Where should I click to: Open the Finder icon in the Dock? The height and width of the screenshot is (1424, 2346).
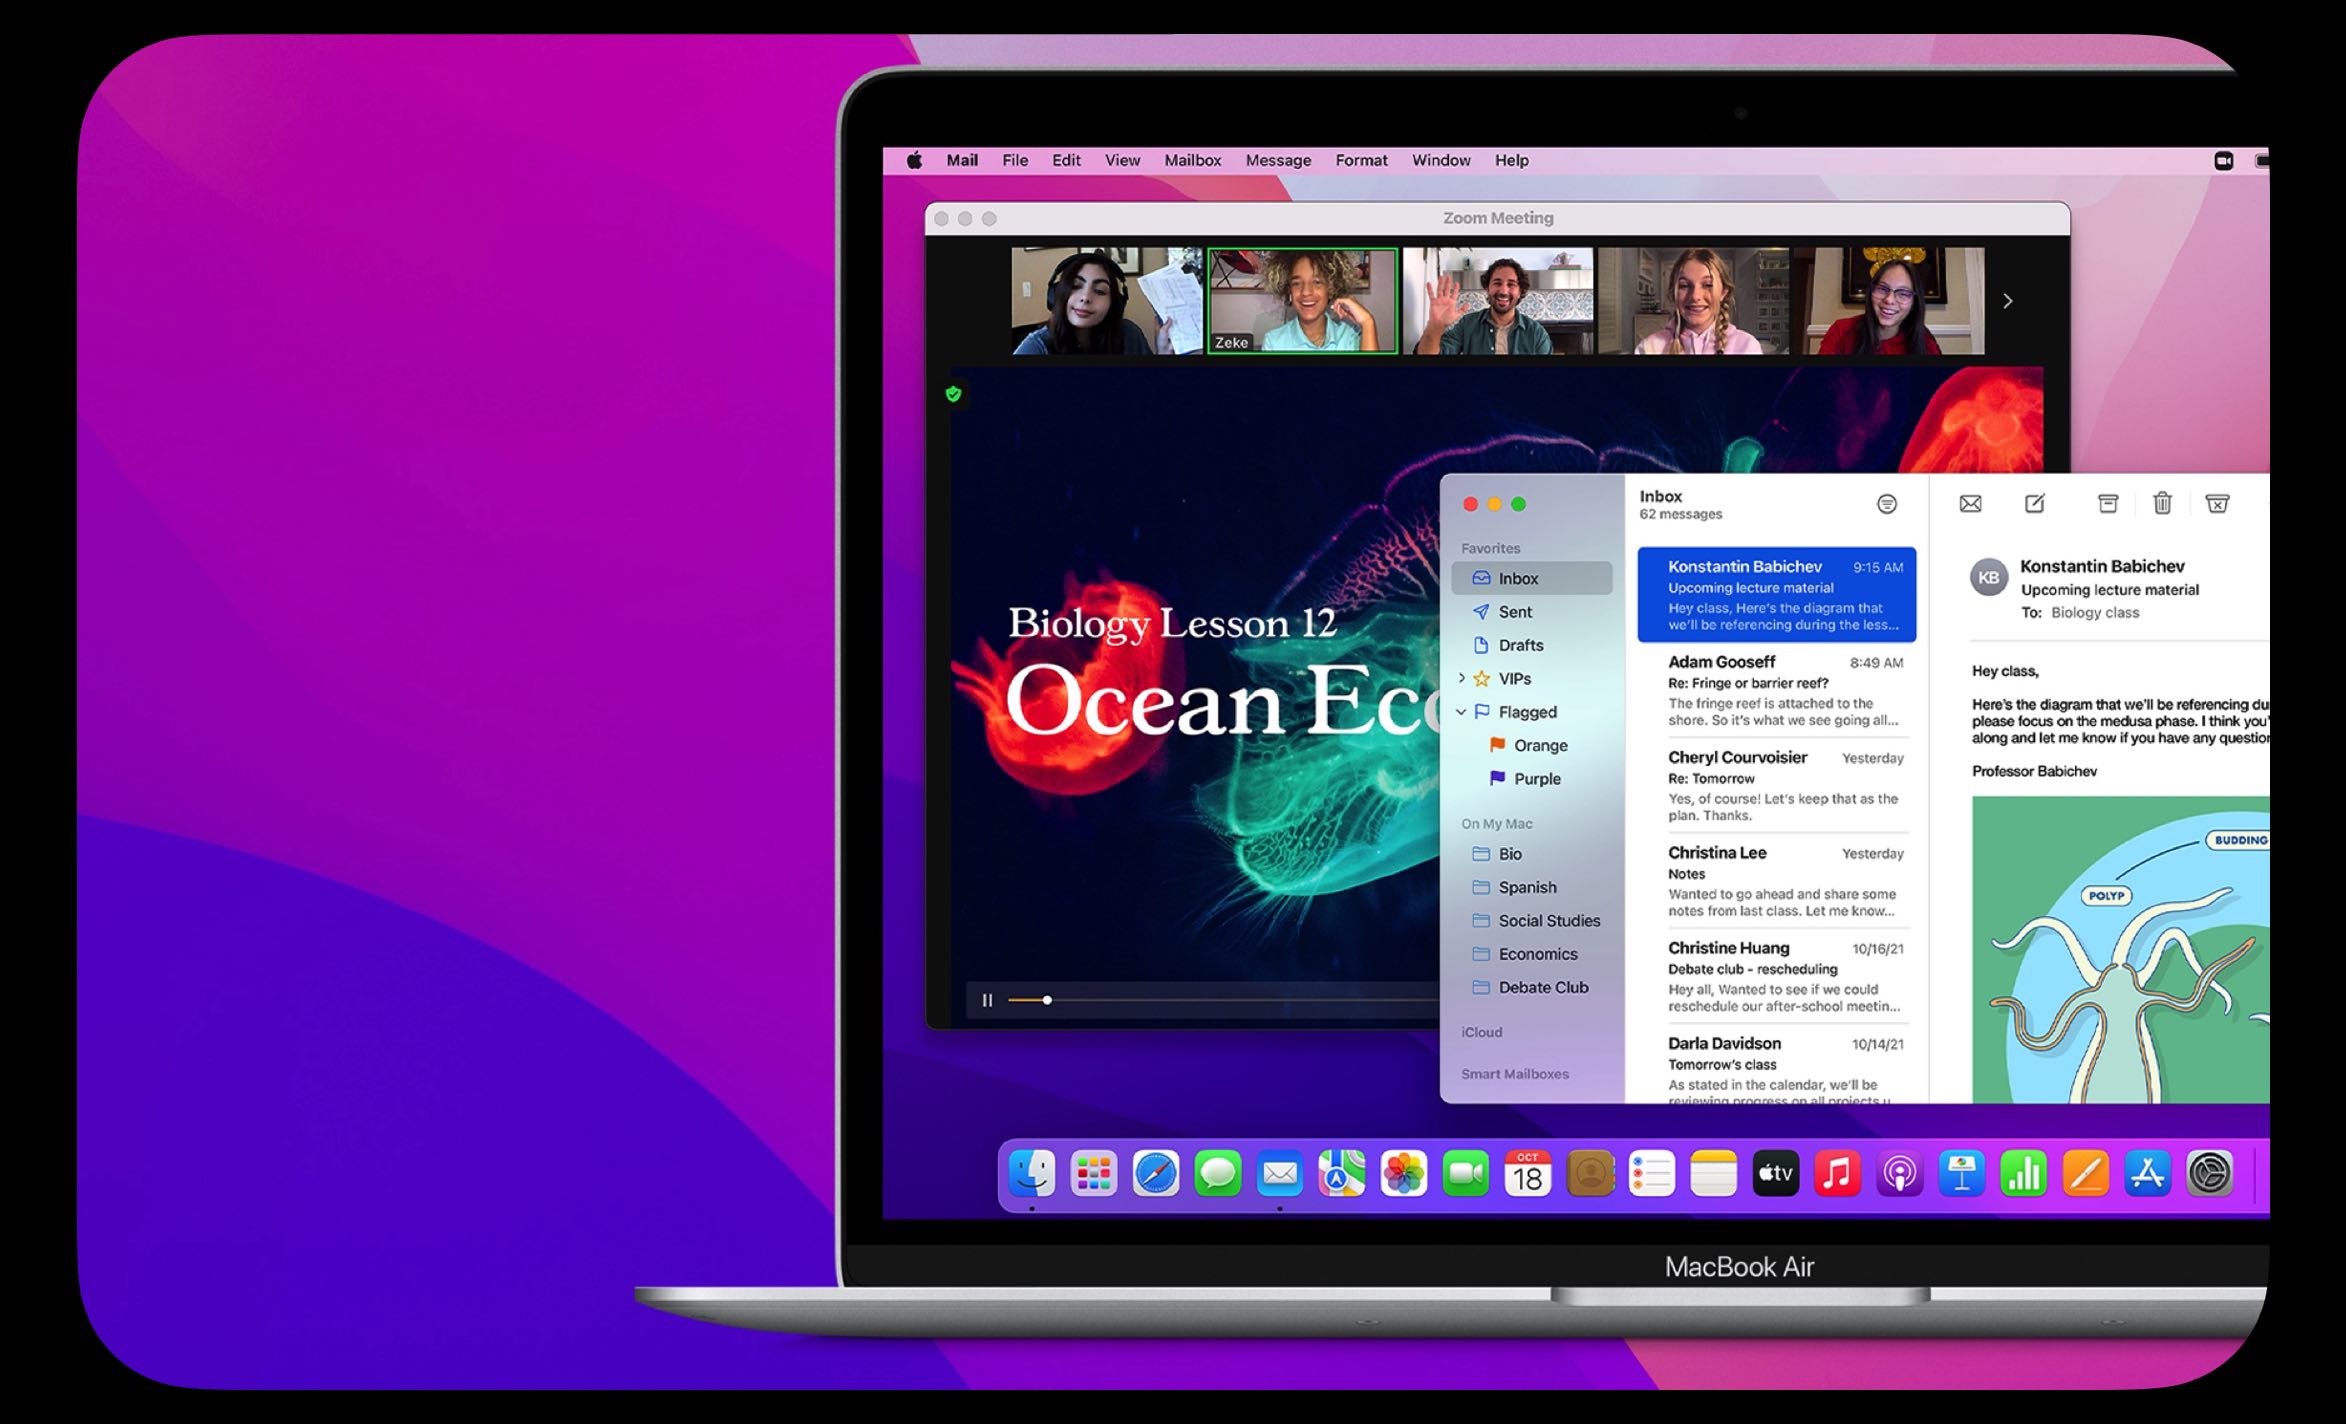coord(1031,1174)
